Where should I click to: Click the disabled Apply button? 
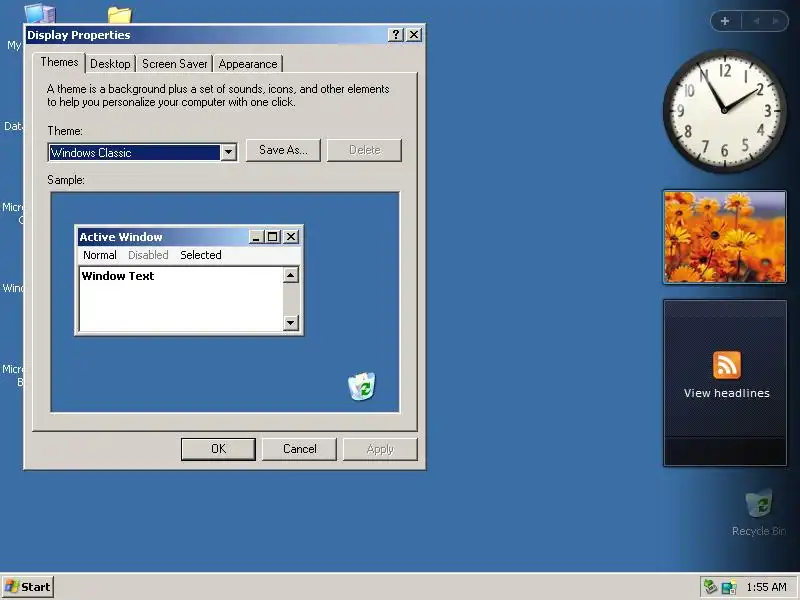point(380,449)
